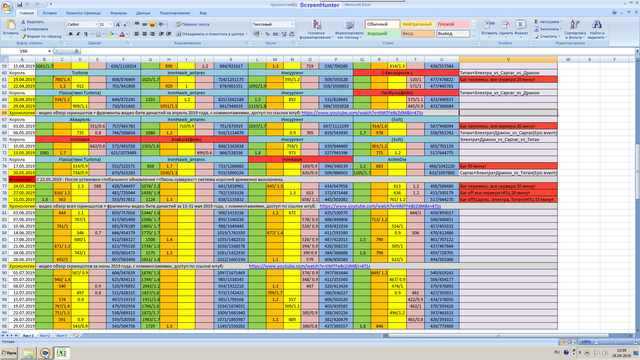The image size is (640, 360).
Task: Expand the Name Box dropdown arrow
Action: (49, 51)
